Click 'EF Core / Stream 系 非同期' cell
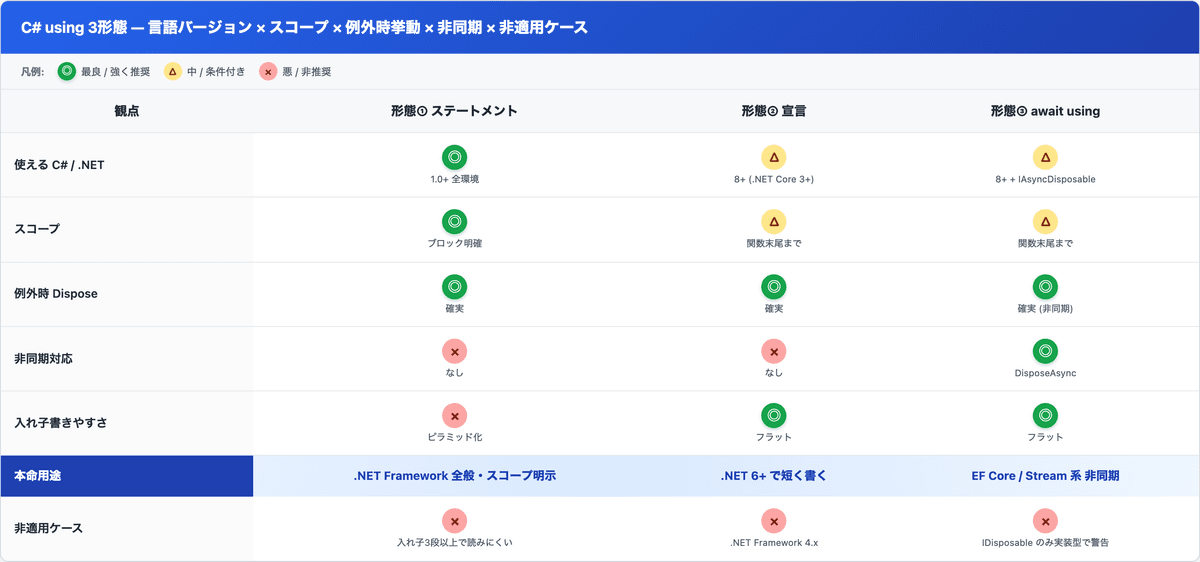 click(x=1045, y=476)
